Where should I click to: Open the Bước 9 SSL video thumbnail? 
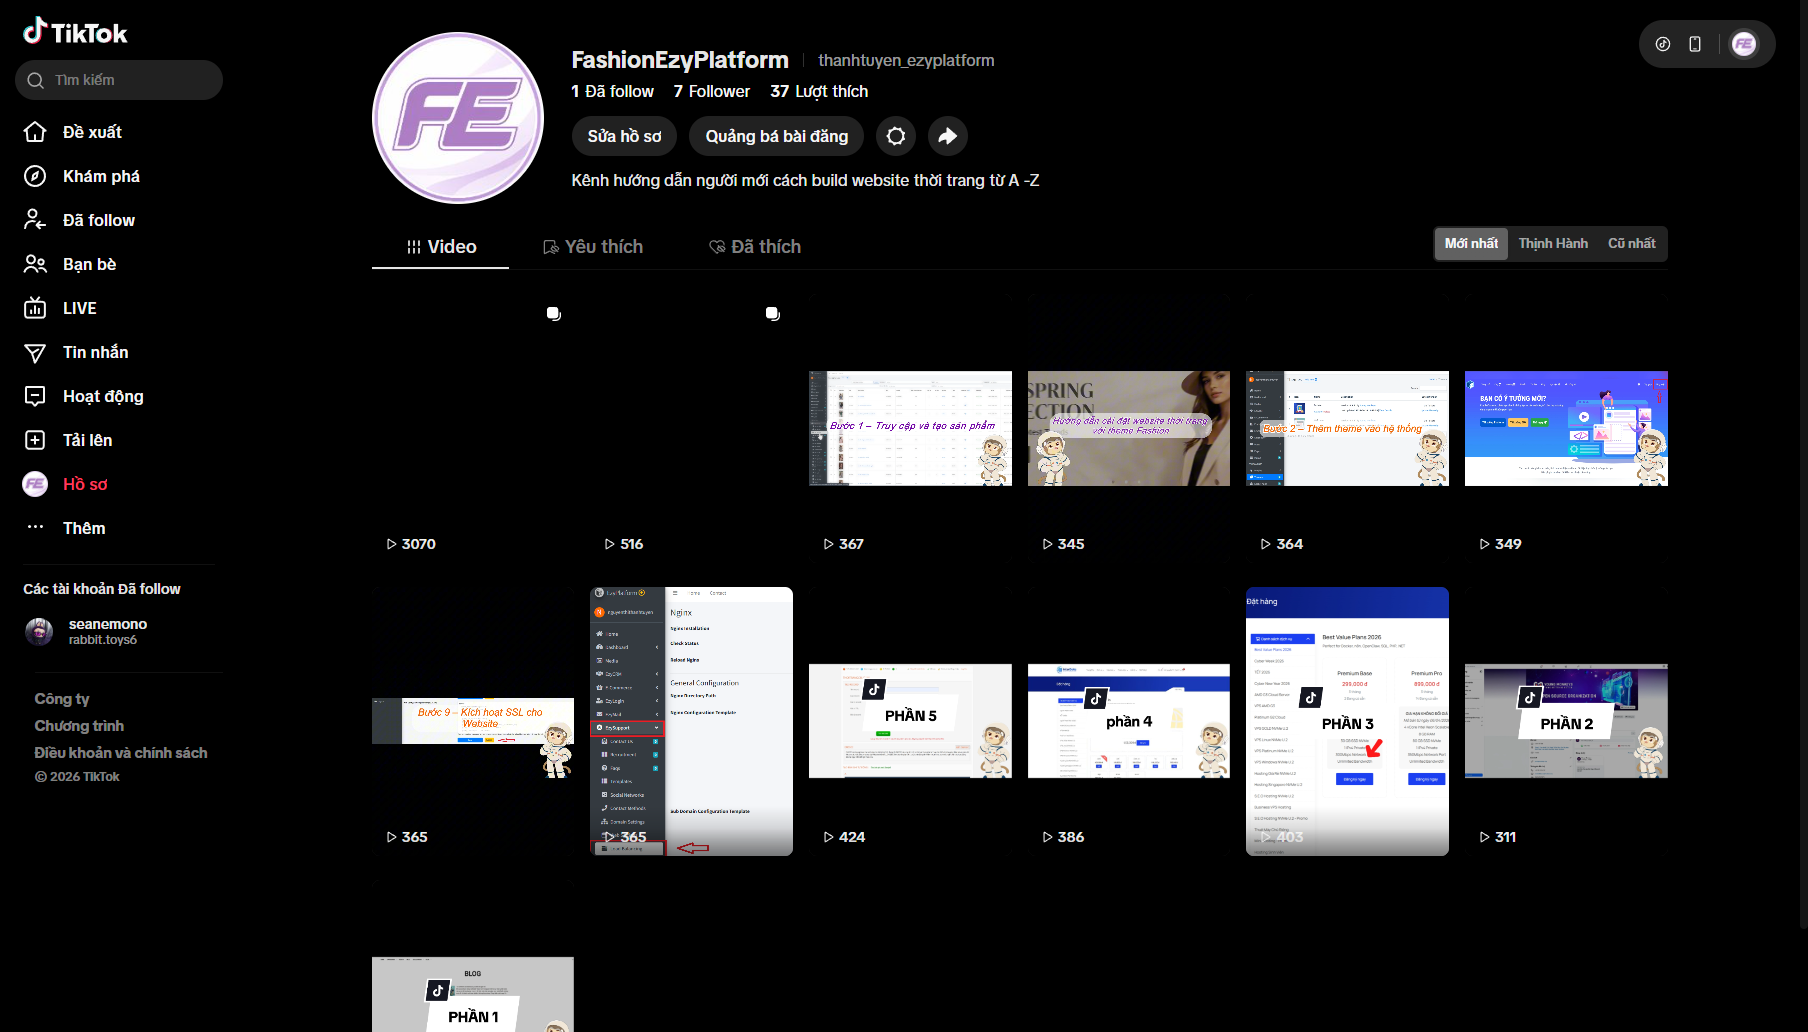473,721
